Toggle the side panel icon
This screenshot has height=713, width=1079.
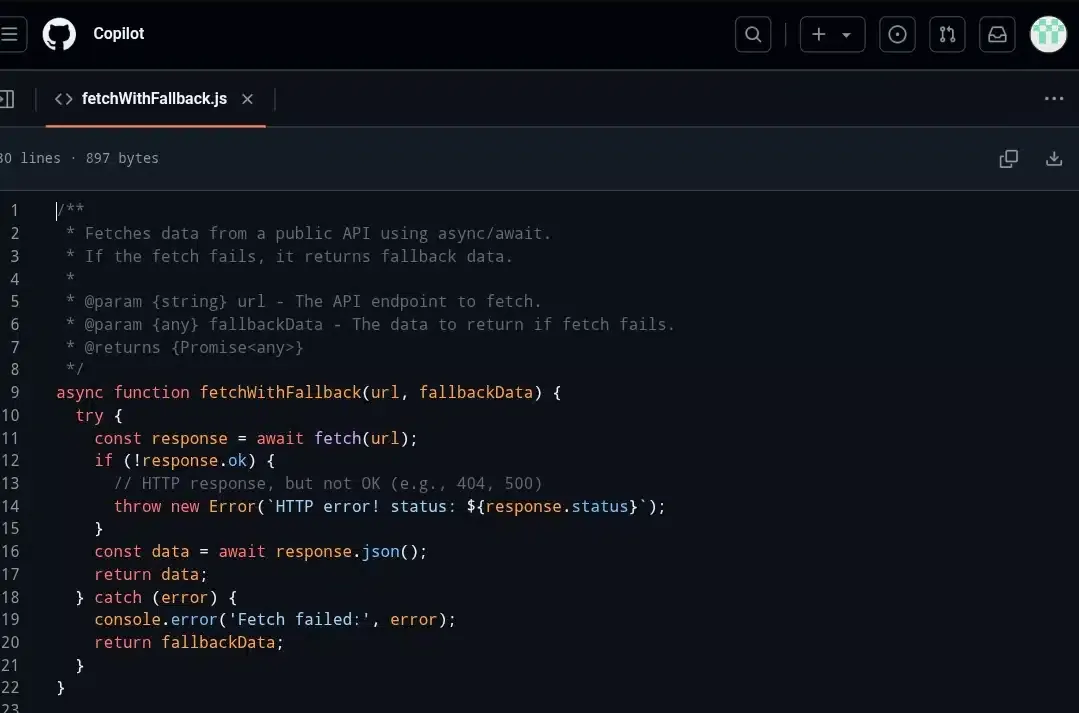6,99
